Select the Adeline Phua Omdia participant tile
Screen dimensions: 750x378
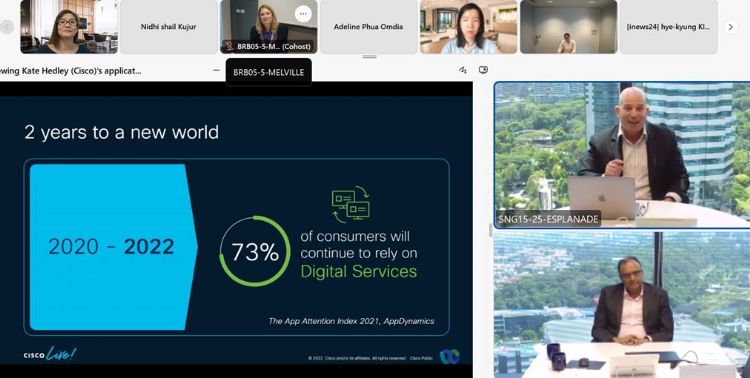pyautogui.click(x=368, y=27)
